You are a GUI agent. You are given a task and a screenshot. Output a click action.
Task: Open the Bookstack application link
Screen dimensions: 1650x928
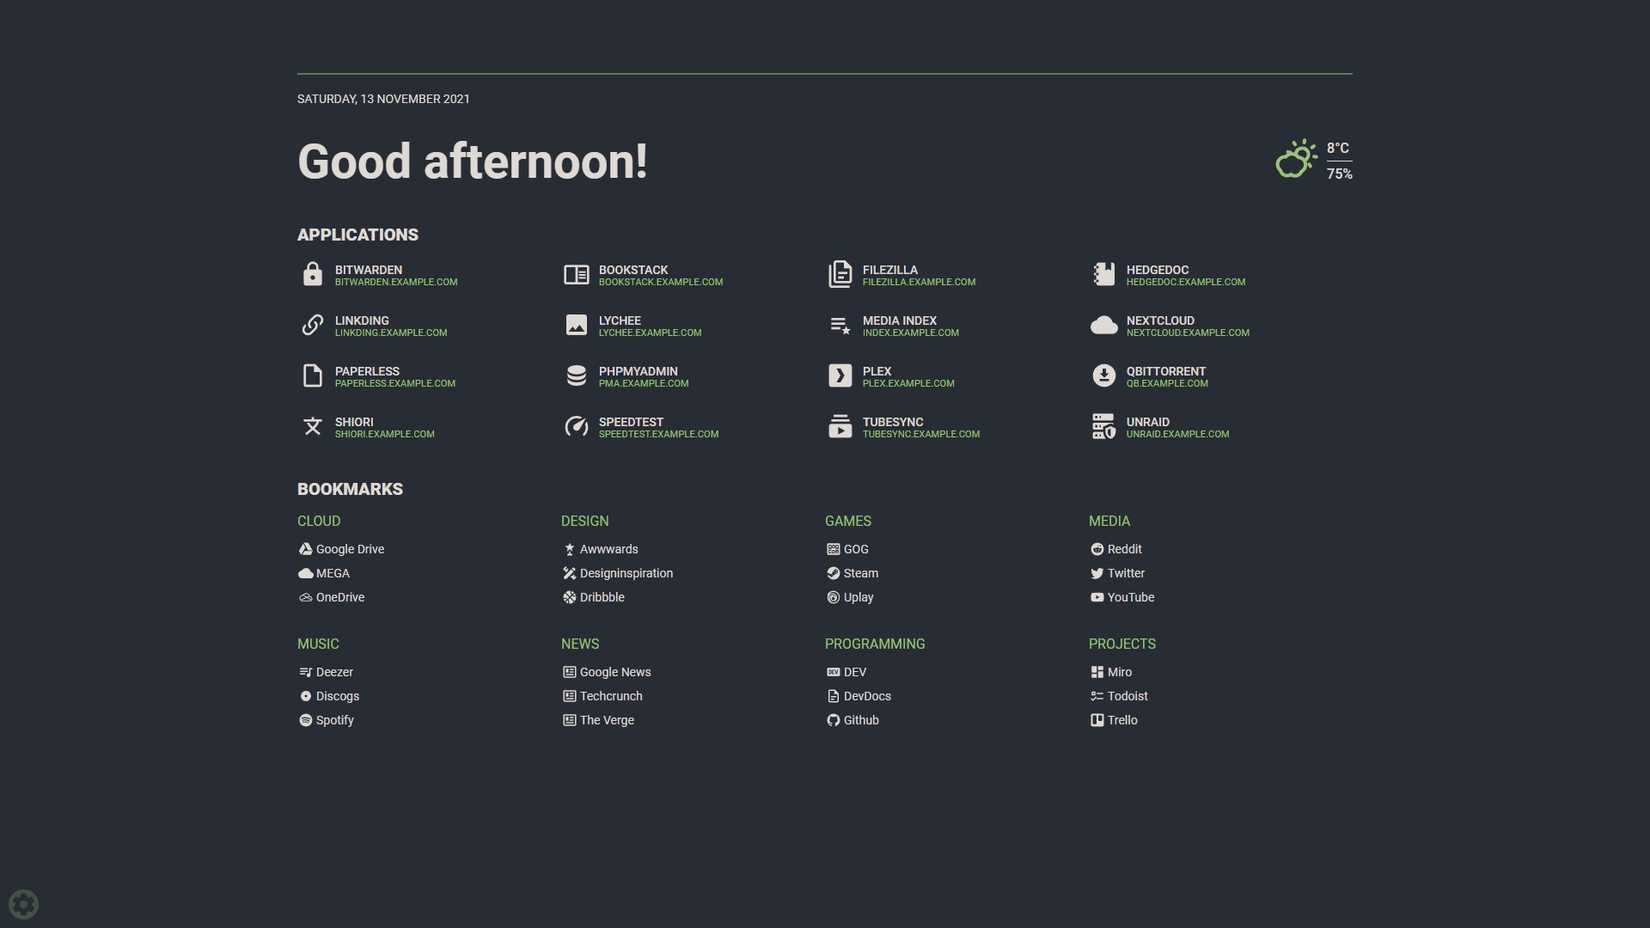point(633,271)
